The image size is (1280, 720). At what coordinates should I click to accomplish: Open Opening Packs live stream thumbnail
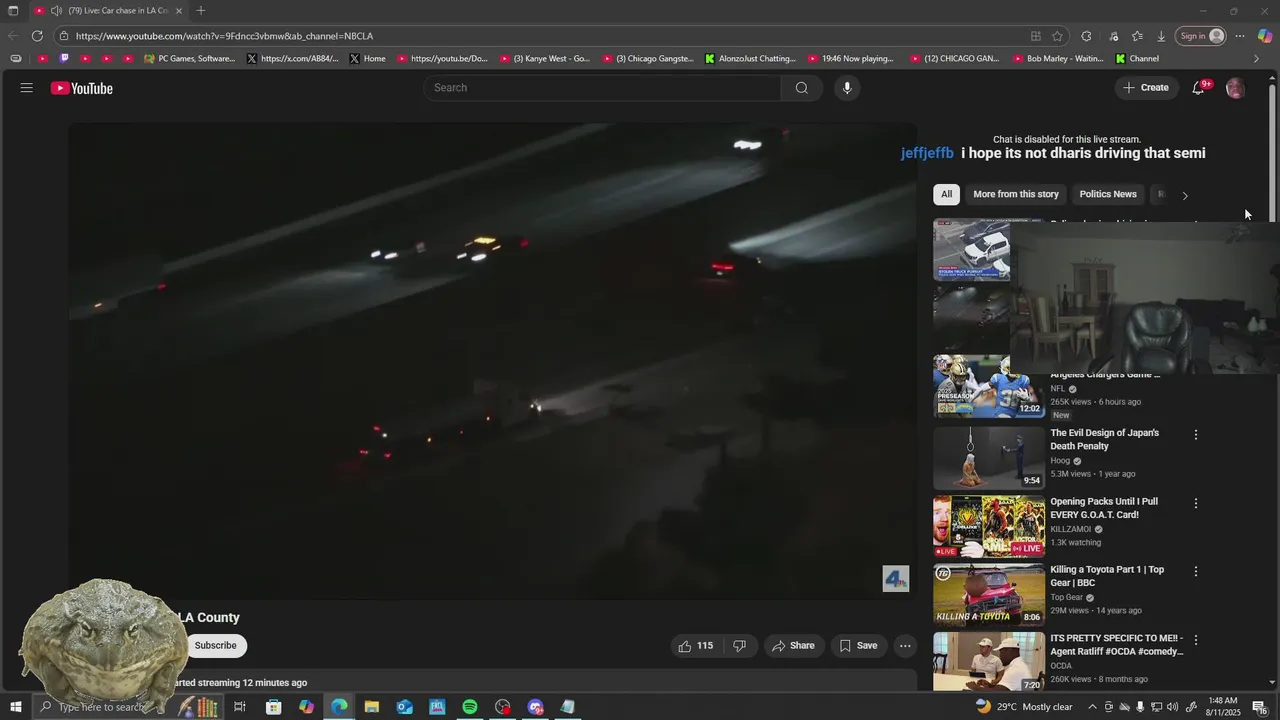pyautogui.click(x=988, y=526)
